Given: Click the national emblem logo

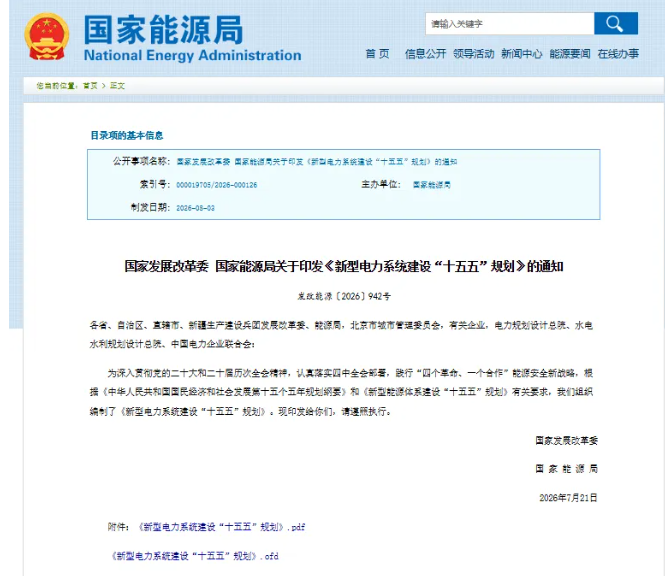Looking at the screenshot, I should click(x=47, y=36).
